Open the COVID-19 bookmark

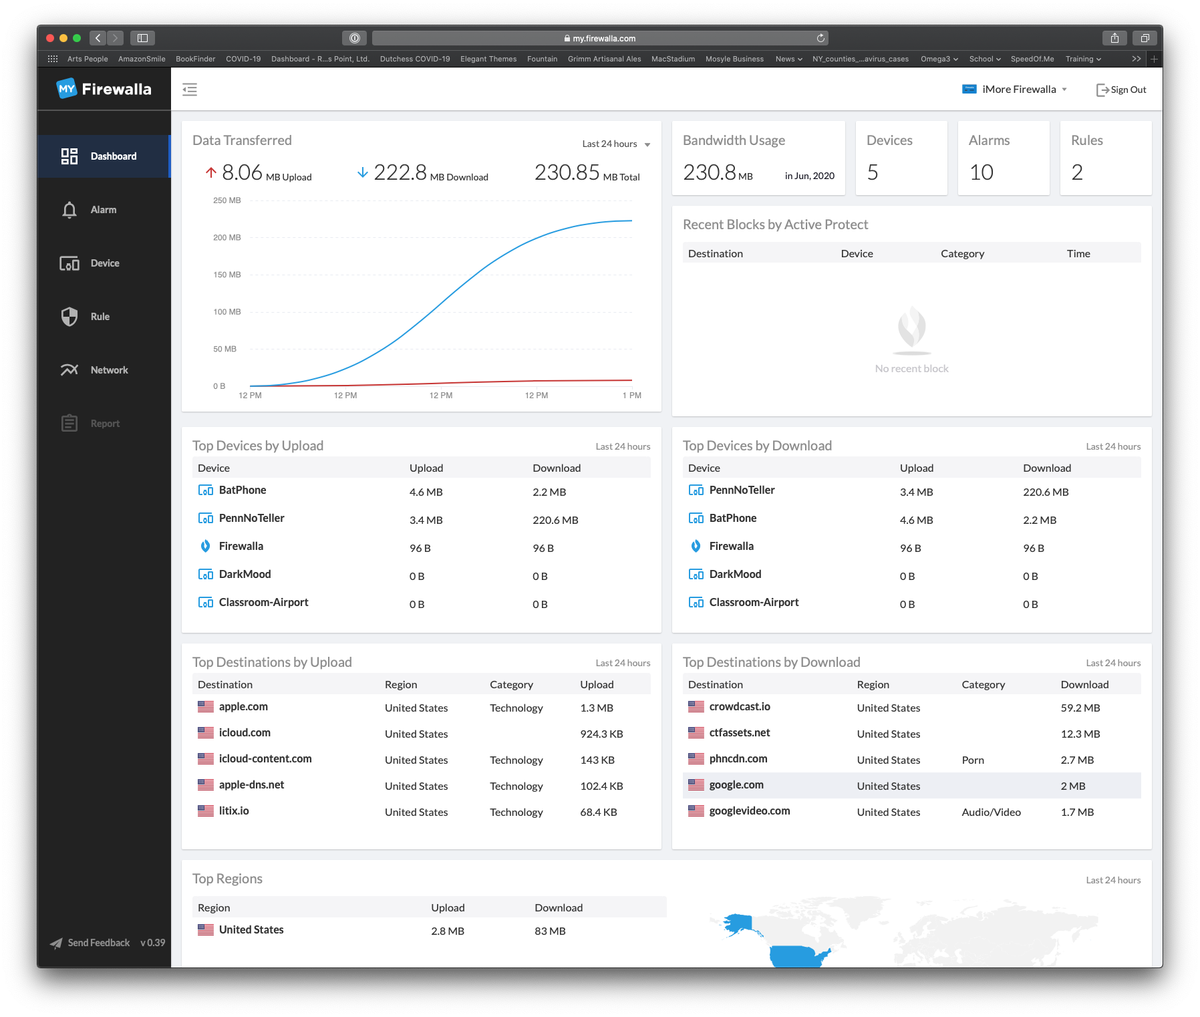coord(243,58)
